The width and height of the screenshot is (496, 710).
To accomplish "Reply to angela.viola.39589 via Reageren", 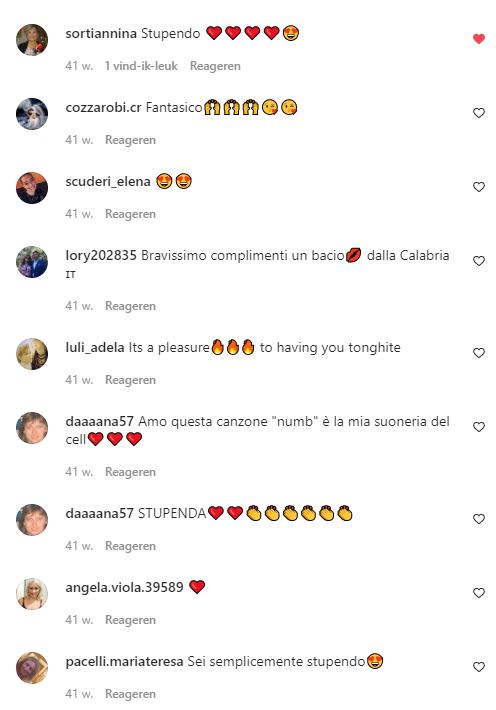I will coord(130,619).
